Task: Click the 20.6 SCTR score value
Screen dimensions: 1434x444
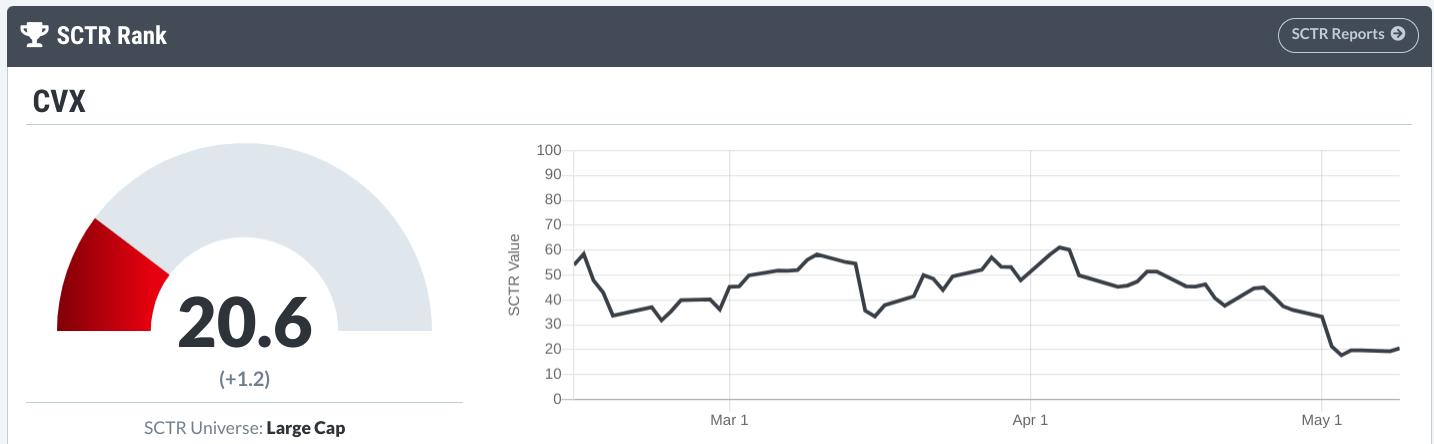Action: pyautogui.click(x=245, y=324)
